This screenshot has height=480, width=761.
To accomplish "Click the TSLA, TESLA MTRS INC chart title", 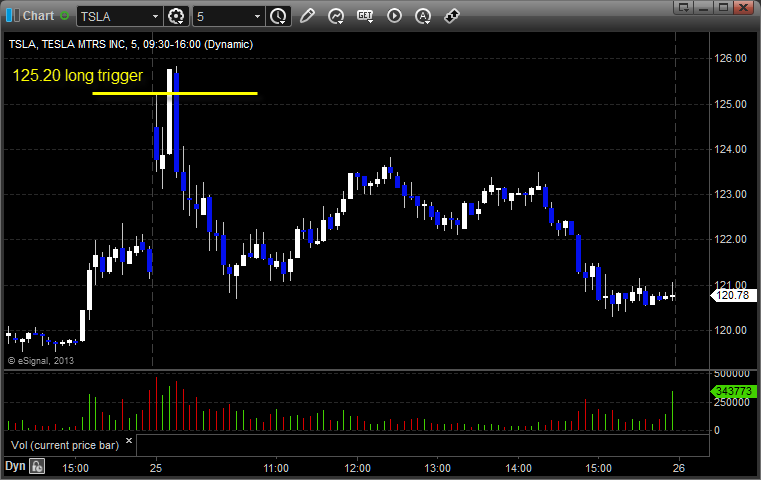I will 131,44.
